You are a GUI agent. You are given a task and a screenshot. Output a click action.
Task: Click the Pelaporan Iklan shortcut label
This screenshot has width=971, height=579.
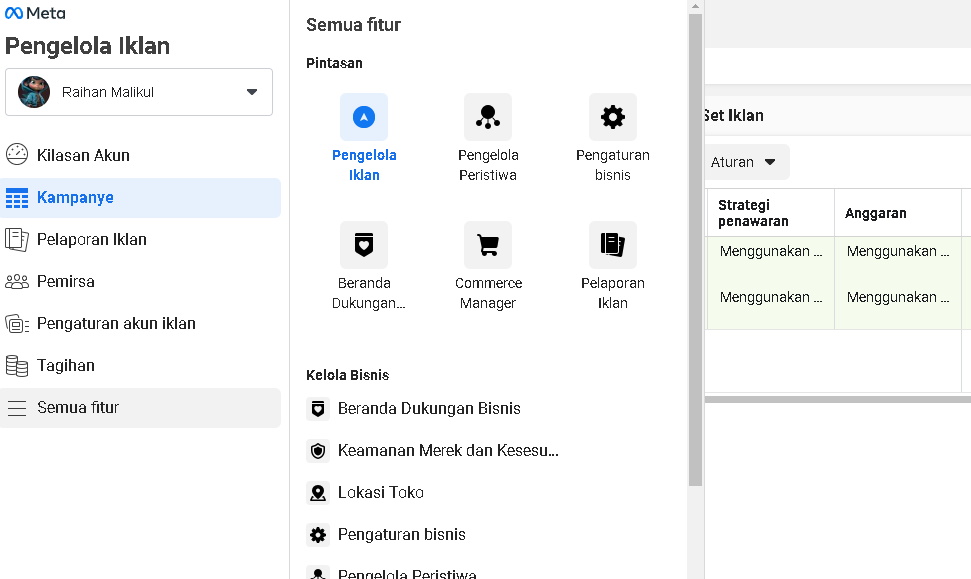[x=612, y=293]
